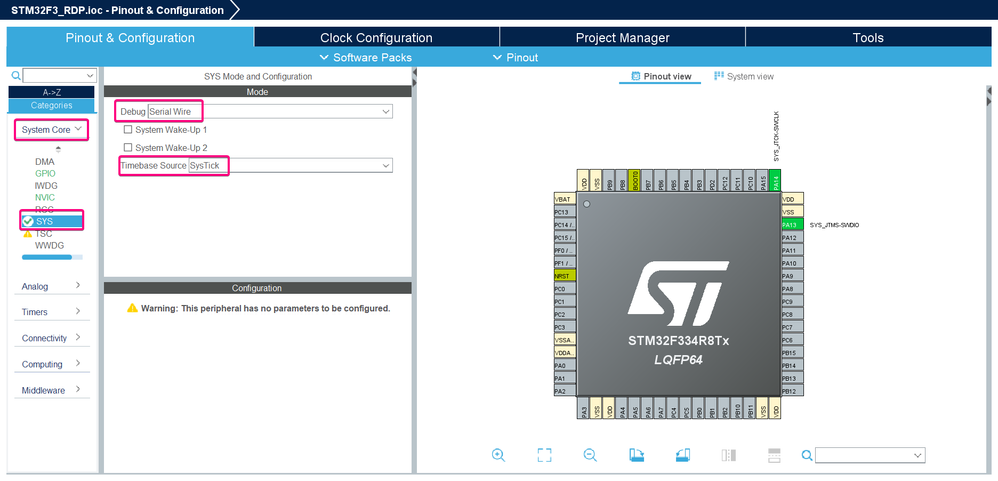This screenshot has width=998, height=481.
Task: Click the sort arrows above DMA
Action: pos(59,149)
